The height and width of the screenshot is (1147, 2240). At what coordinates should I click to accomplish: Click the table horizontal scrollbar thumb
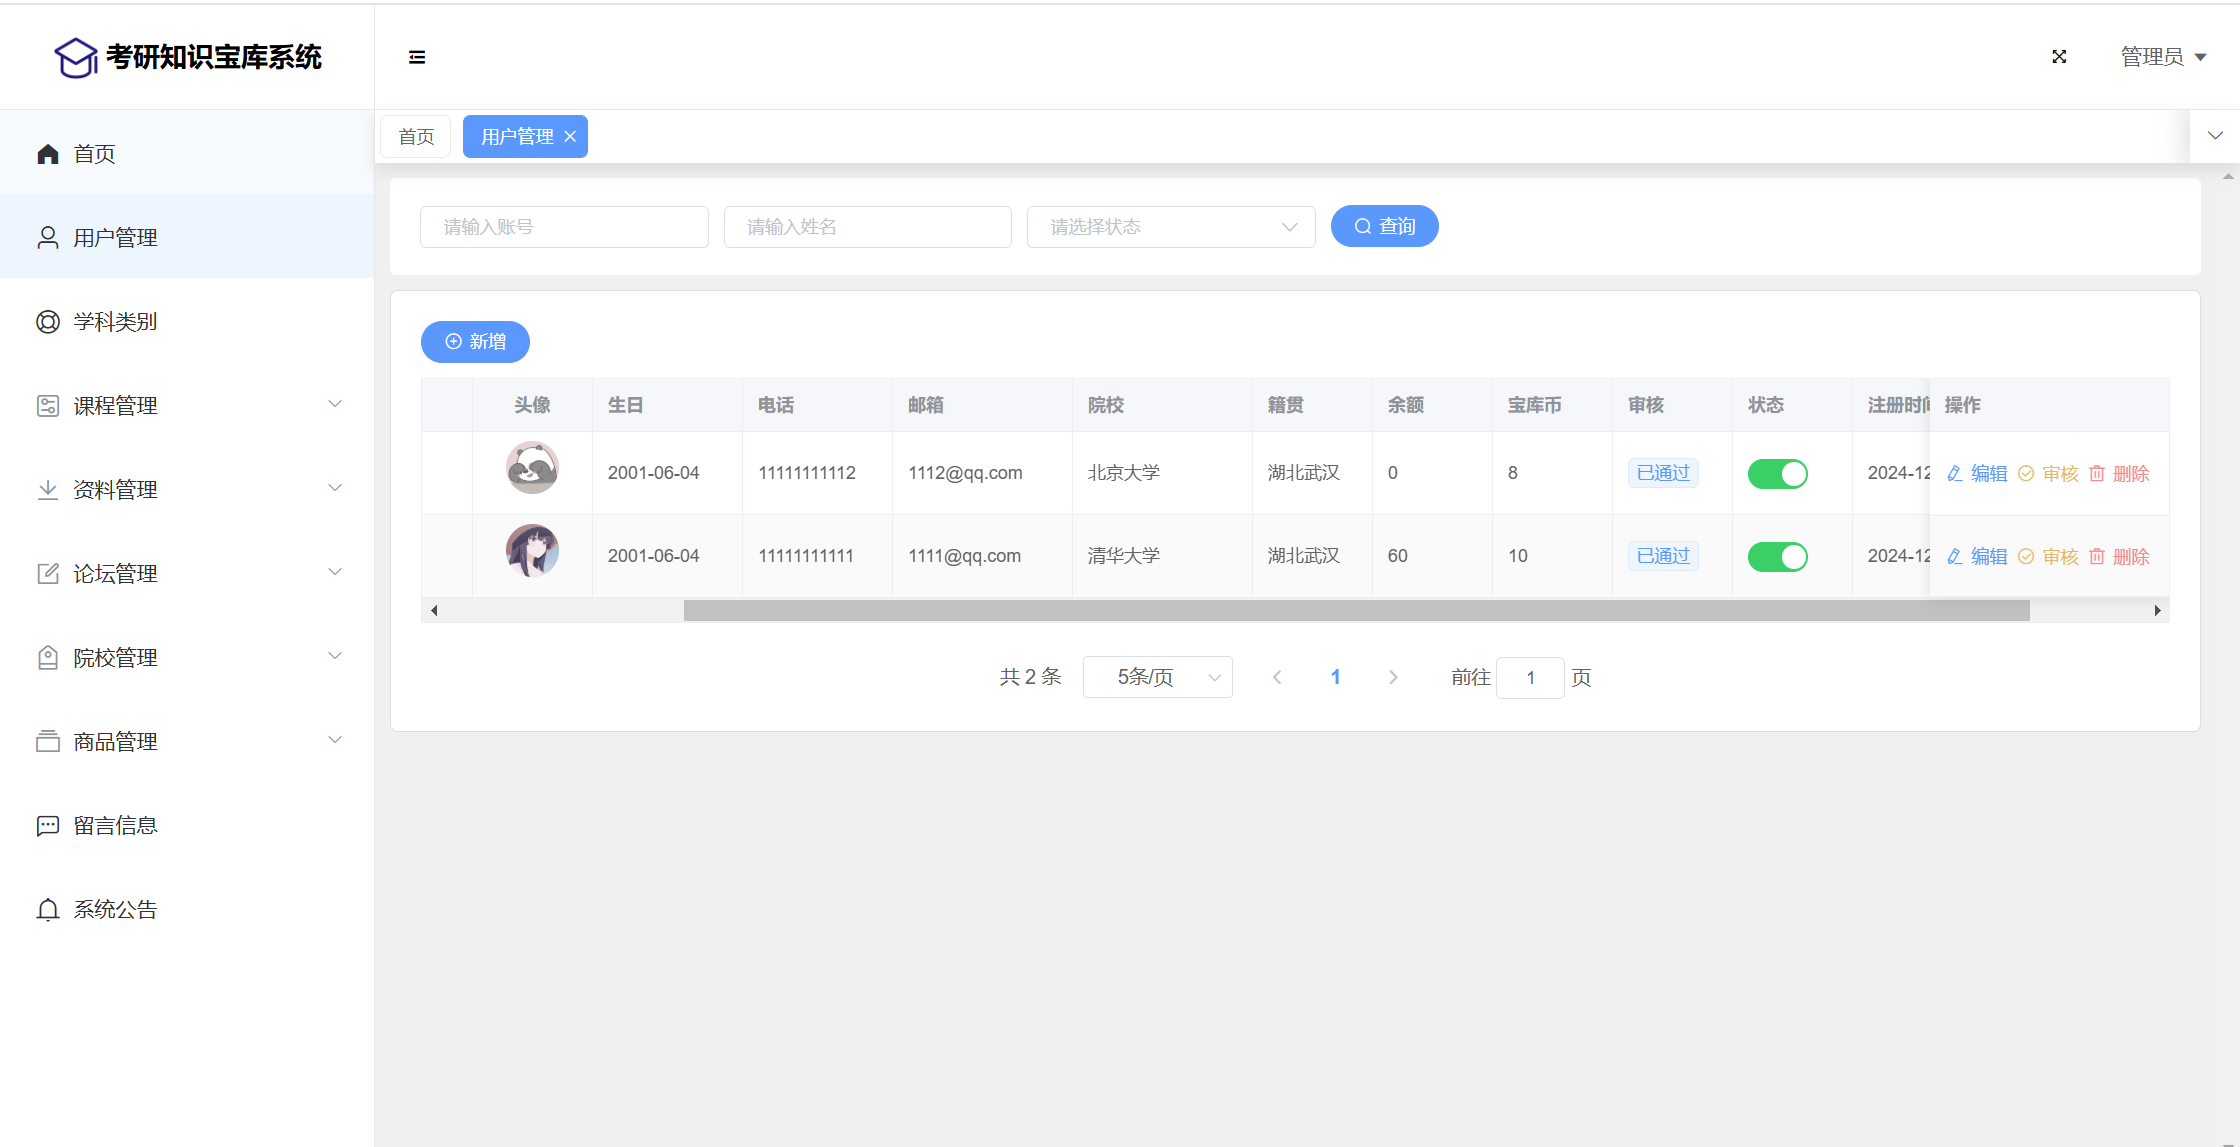coord(1355,610)
